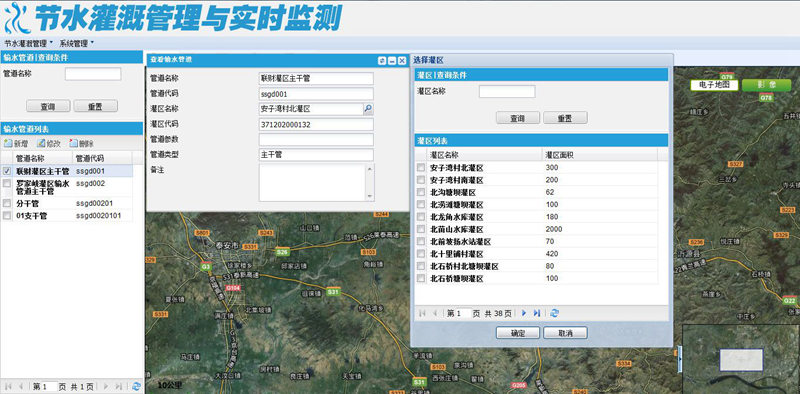Click the 删除 delete pipeline icon
The width and height of the screenshot is (800, 394).
pyautogui.click(x=73, y=144)
